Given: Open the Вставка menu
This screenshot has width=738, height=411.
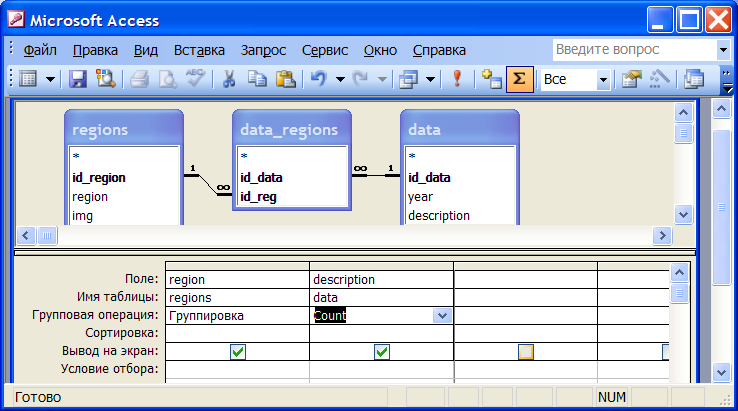Looking at the screenshot, I should (199, 50).
